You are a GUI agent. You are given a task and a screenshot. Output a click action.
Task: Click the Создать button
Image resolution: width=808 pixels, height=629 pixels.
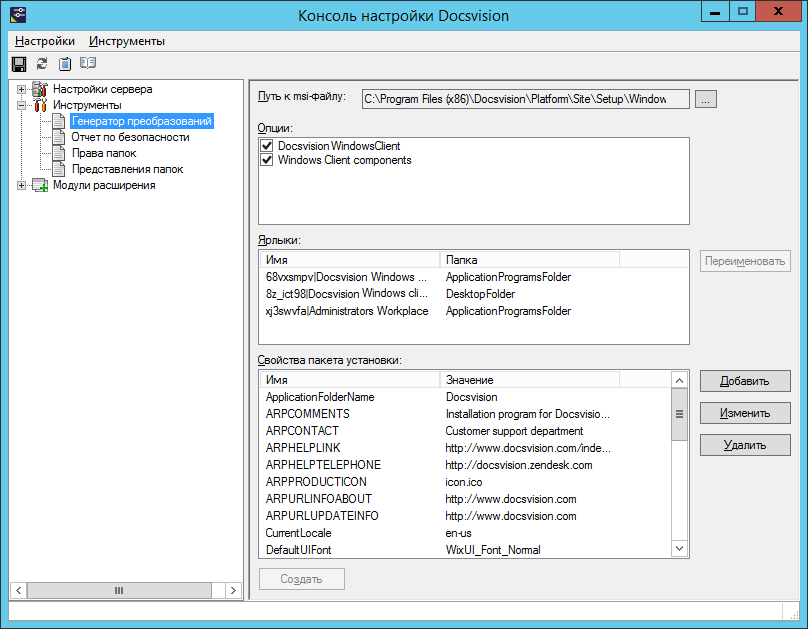[302, 579]
